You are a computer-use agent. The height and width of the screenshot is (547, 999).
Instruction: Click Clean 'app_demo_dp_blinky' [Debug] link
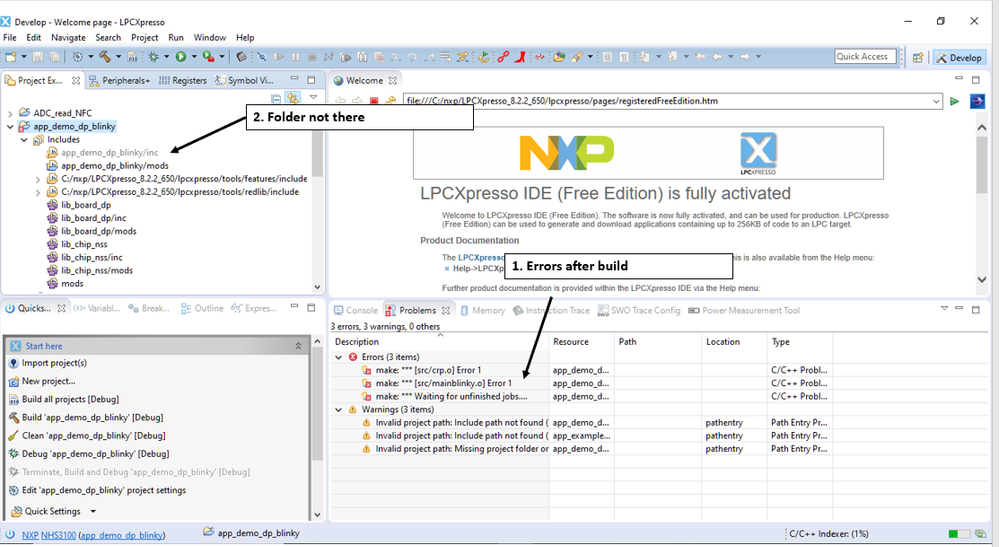(x=94, y=436)
